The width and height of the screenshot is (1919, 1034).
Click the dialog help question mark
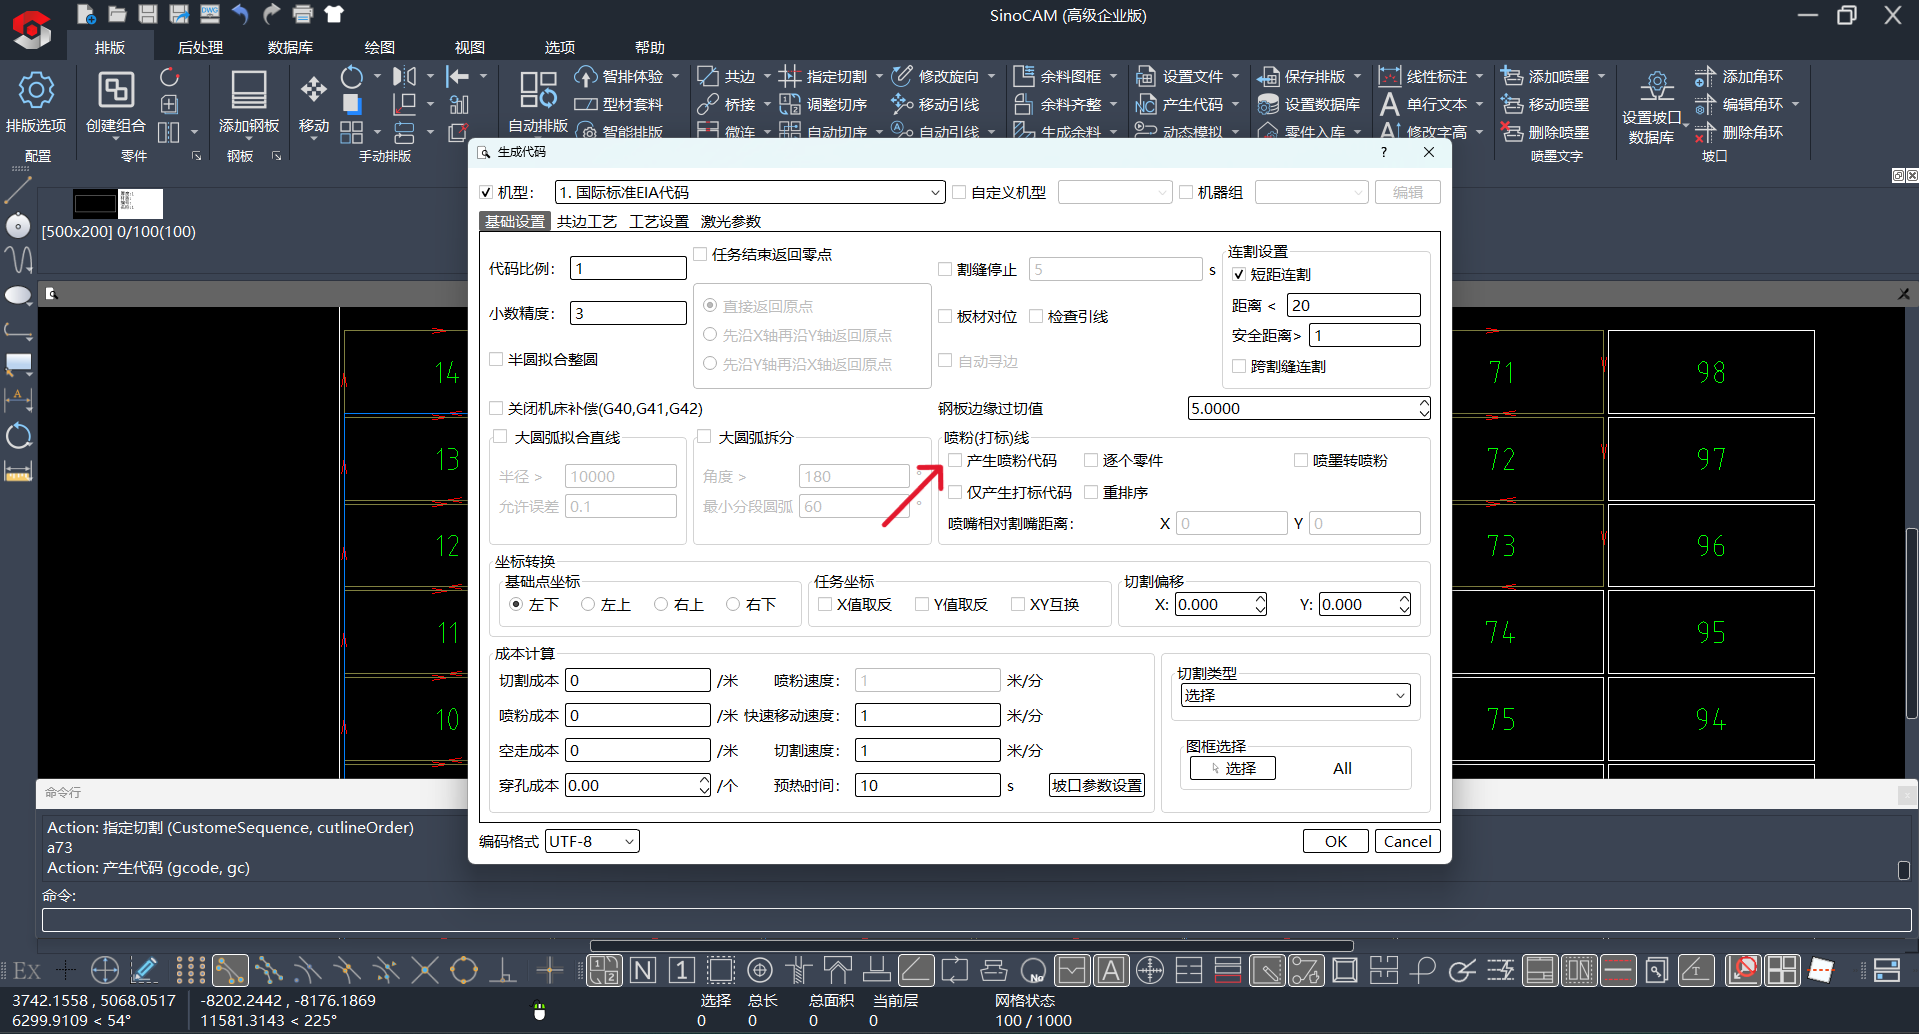[1383, 152]
